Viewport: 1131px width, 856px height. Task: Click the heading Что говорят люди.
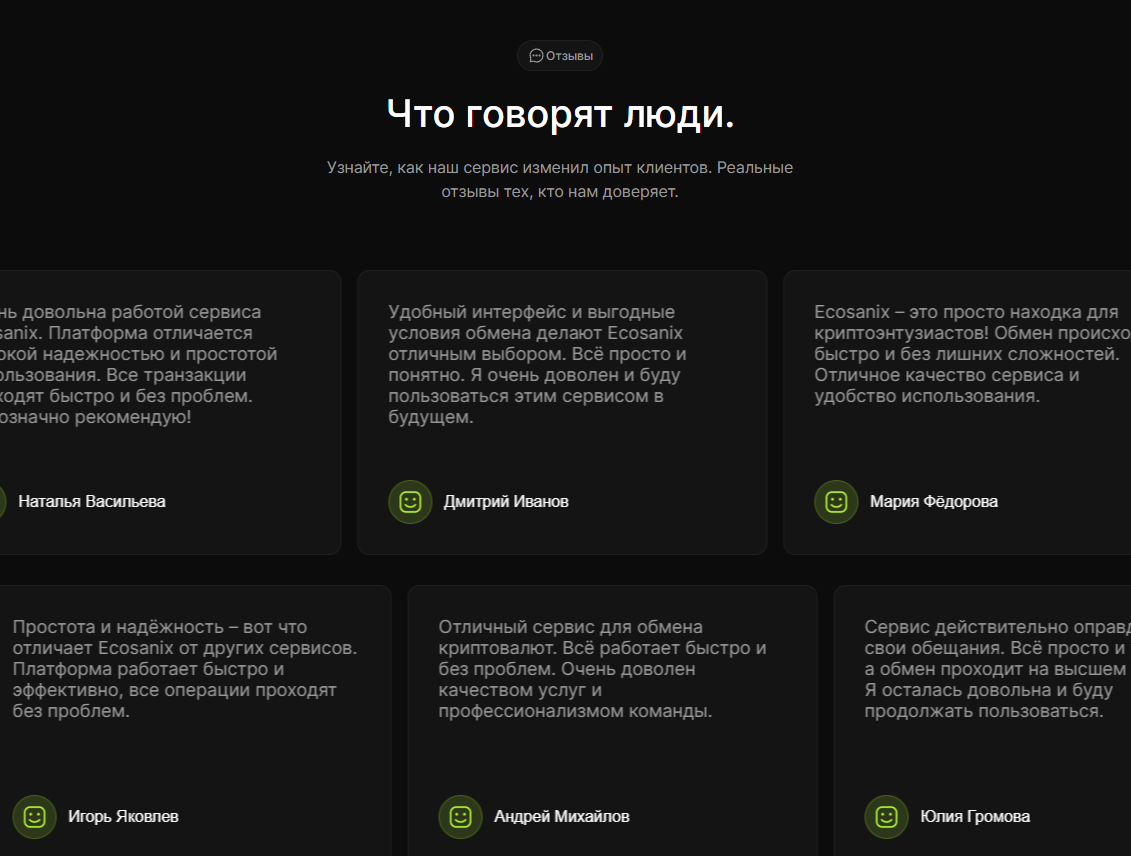click(560, 114)
